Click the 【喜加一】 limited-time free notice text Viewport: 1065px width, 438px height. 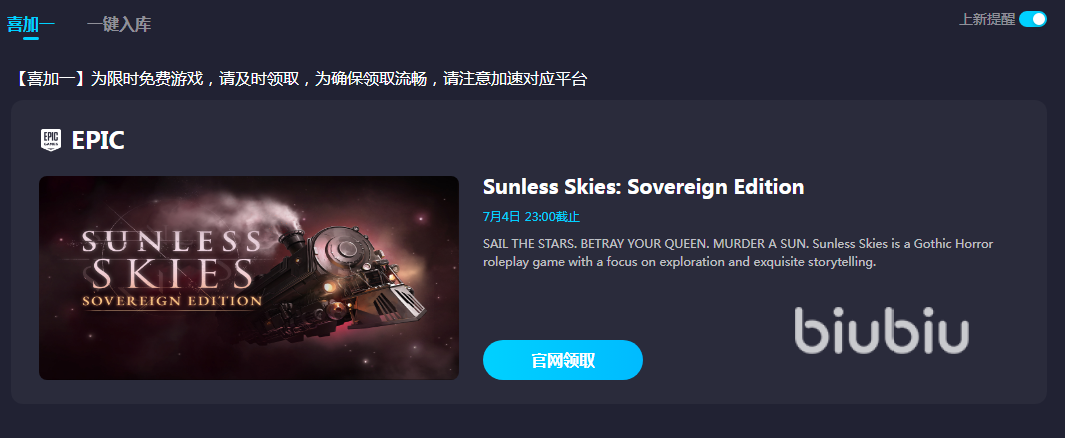point(300,79)
